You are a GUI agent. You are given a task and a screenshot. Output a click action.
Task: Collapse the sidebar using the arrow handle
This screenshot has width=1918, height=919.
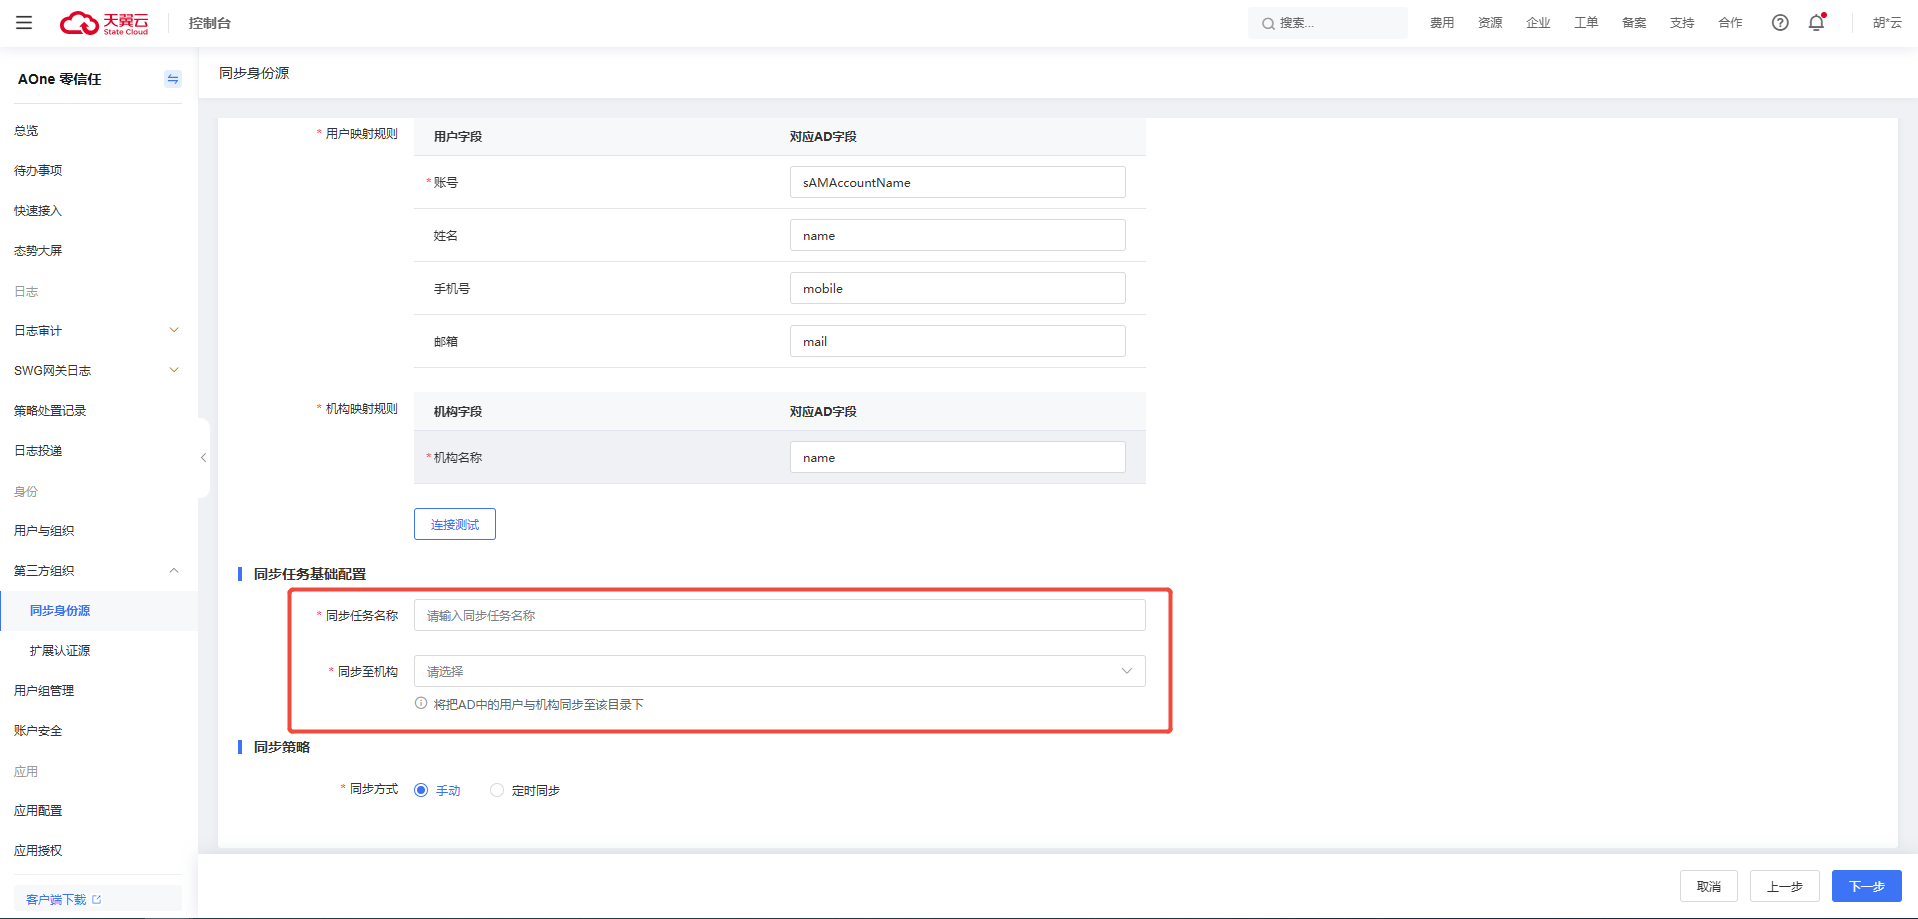point(203,458)
